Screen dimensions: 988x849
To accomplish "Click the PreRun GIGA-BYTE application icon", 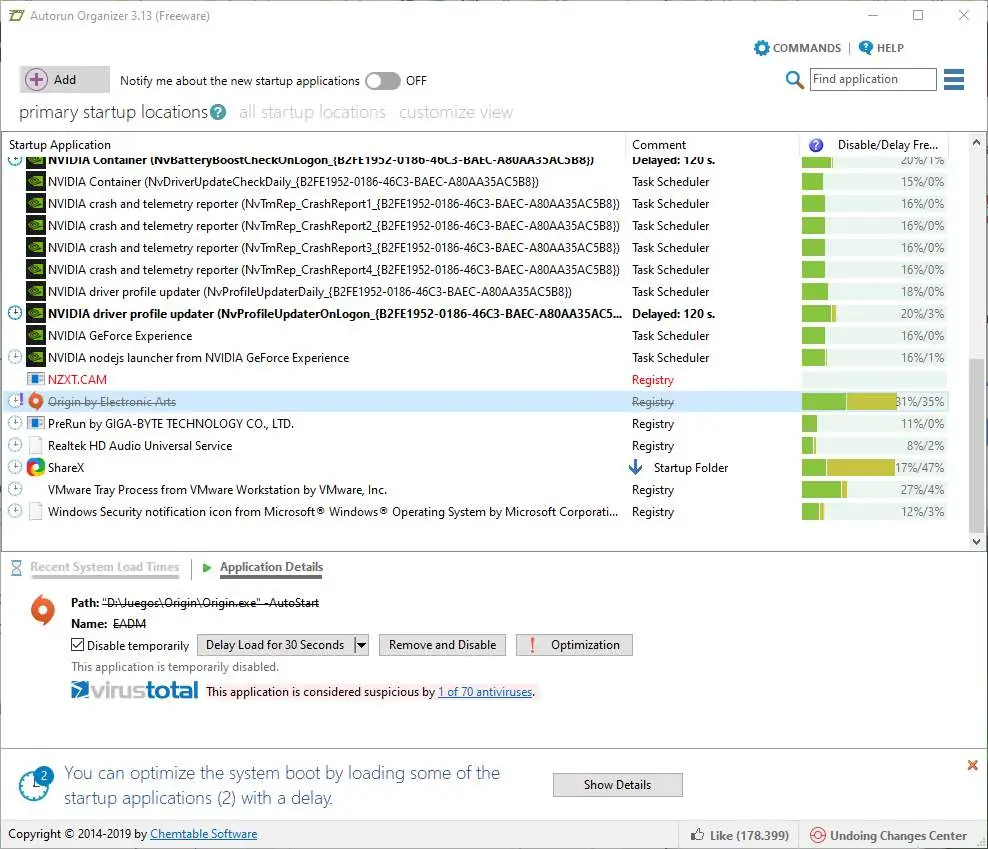I will [x=36, y=423].
